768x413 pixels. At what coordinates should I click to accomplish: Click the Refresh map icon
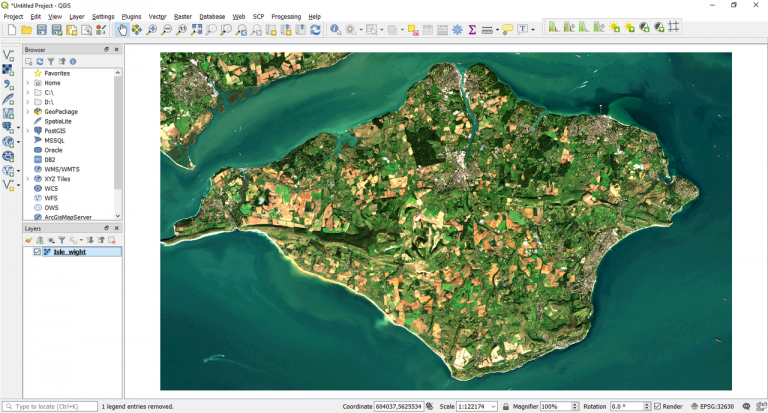click(316, 30)
